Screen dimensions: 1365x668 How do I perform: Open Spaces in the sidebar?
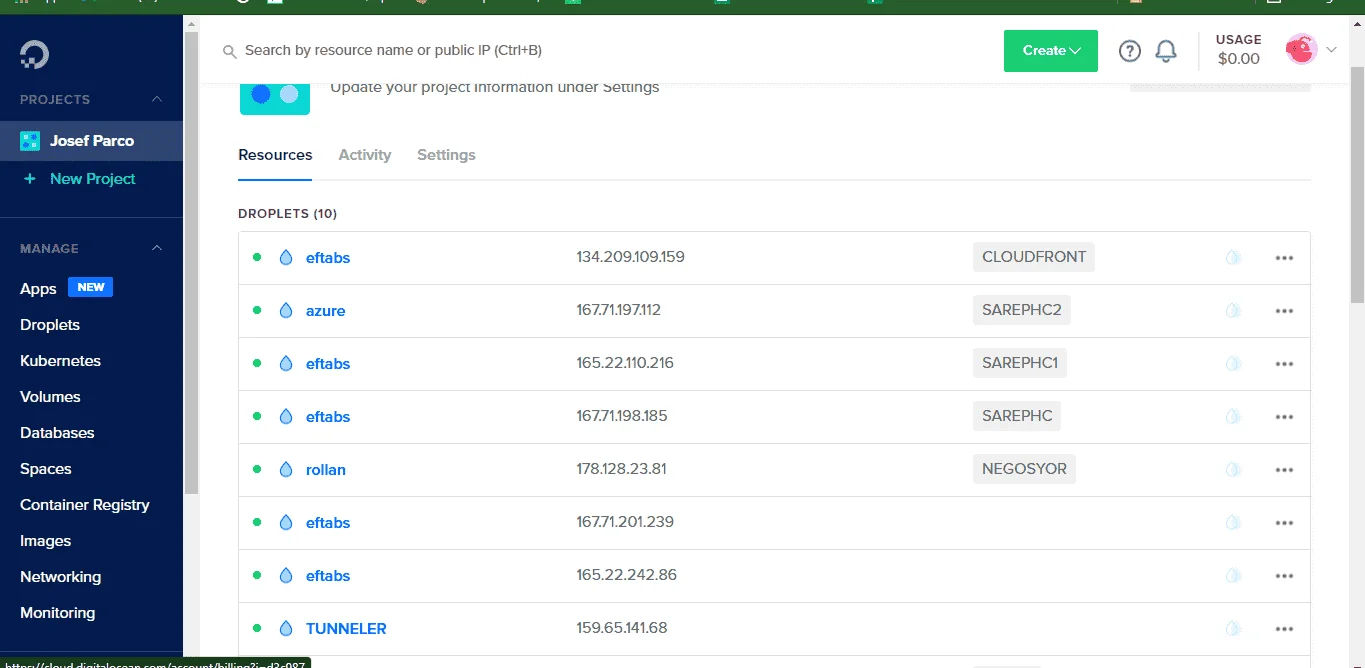pos(46,469)
